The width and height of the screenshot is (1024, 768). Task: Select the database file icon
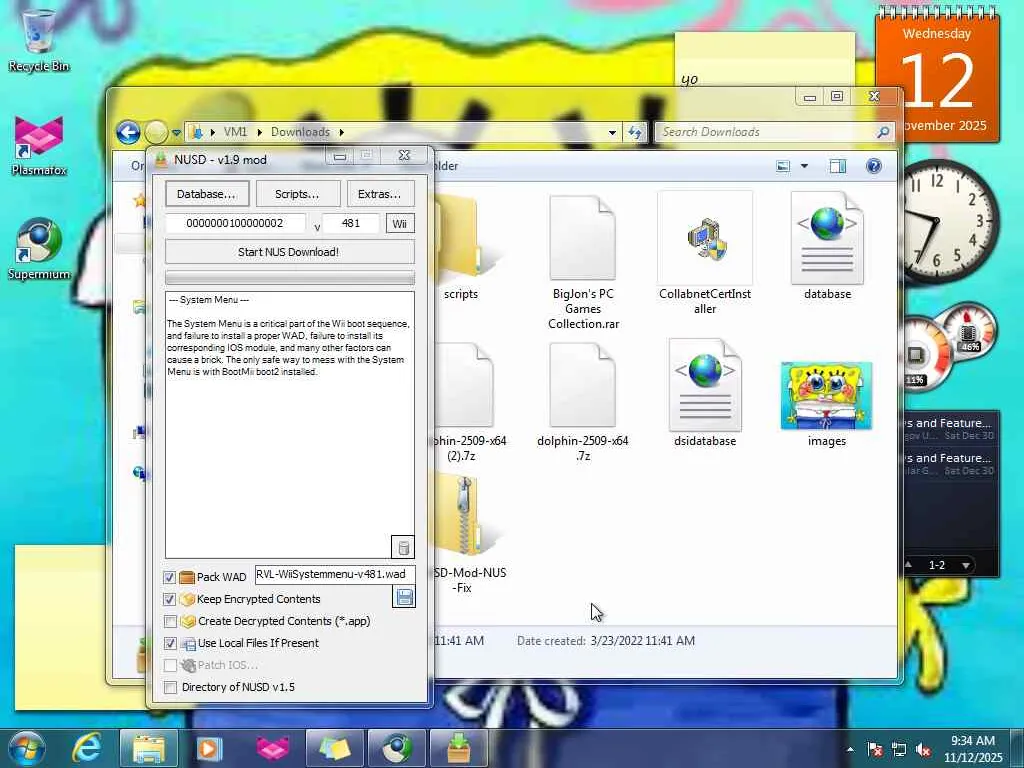(827, 247)
